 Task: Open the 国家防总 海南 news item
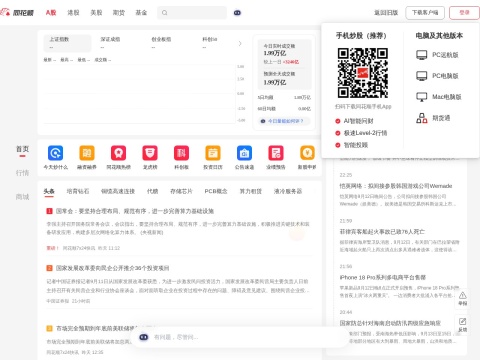[390, 323]
